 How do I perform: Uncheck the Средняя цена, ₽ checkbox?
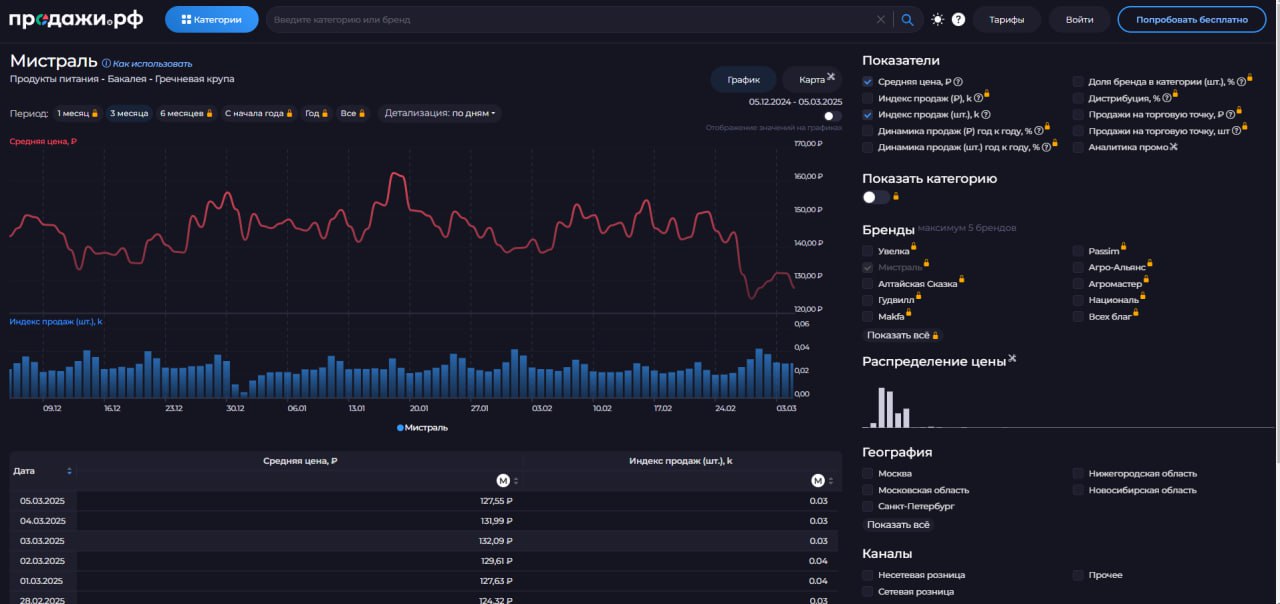click(868, 82)
